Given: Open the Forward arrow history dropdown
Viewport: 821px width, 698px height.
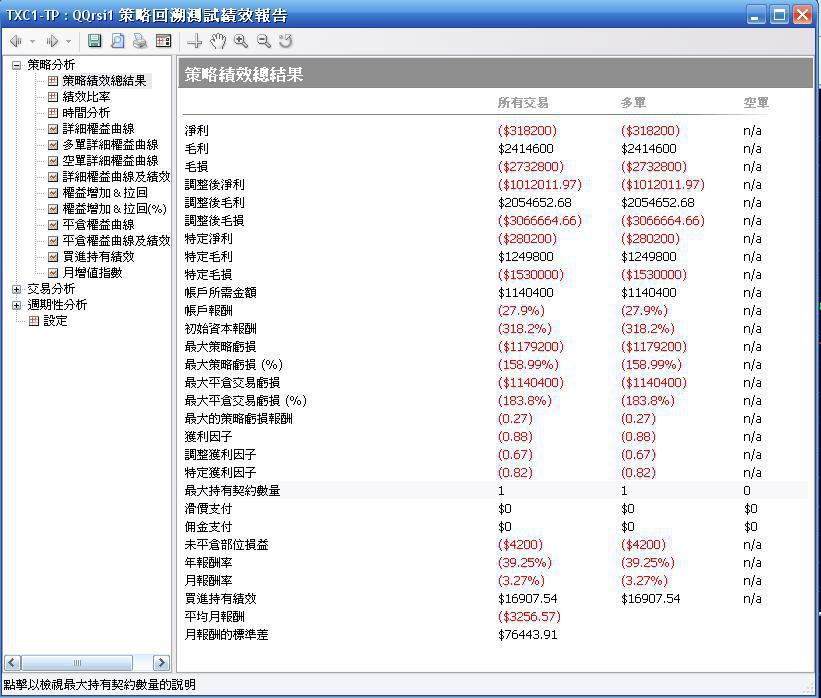Looking at the screenshot, I should coord(69,41).
